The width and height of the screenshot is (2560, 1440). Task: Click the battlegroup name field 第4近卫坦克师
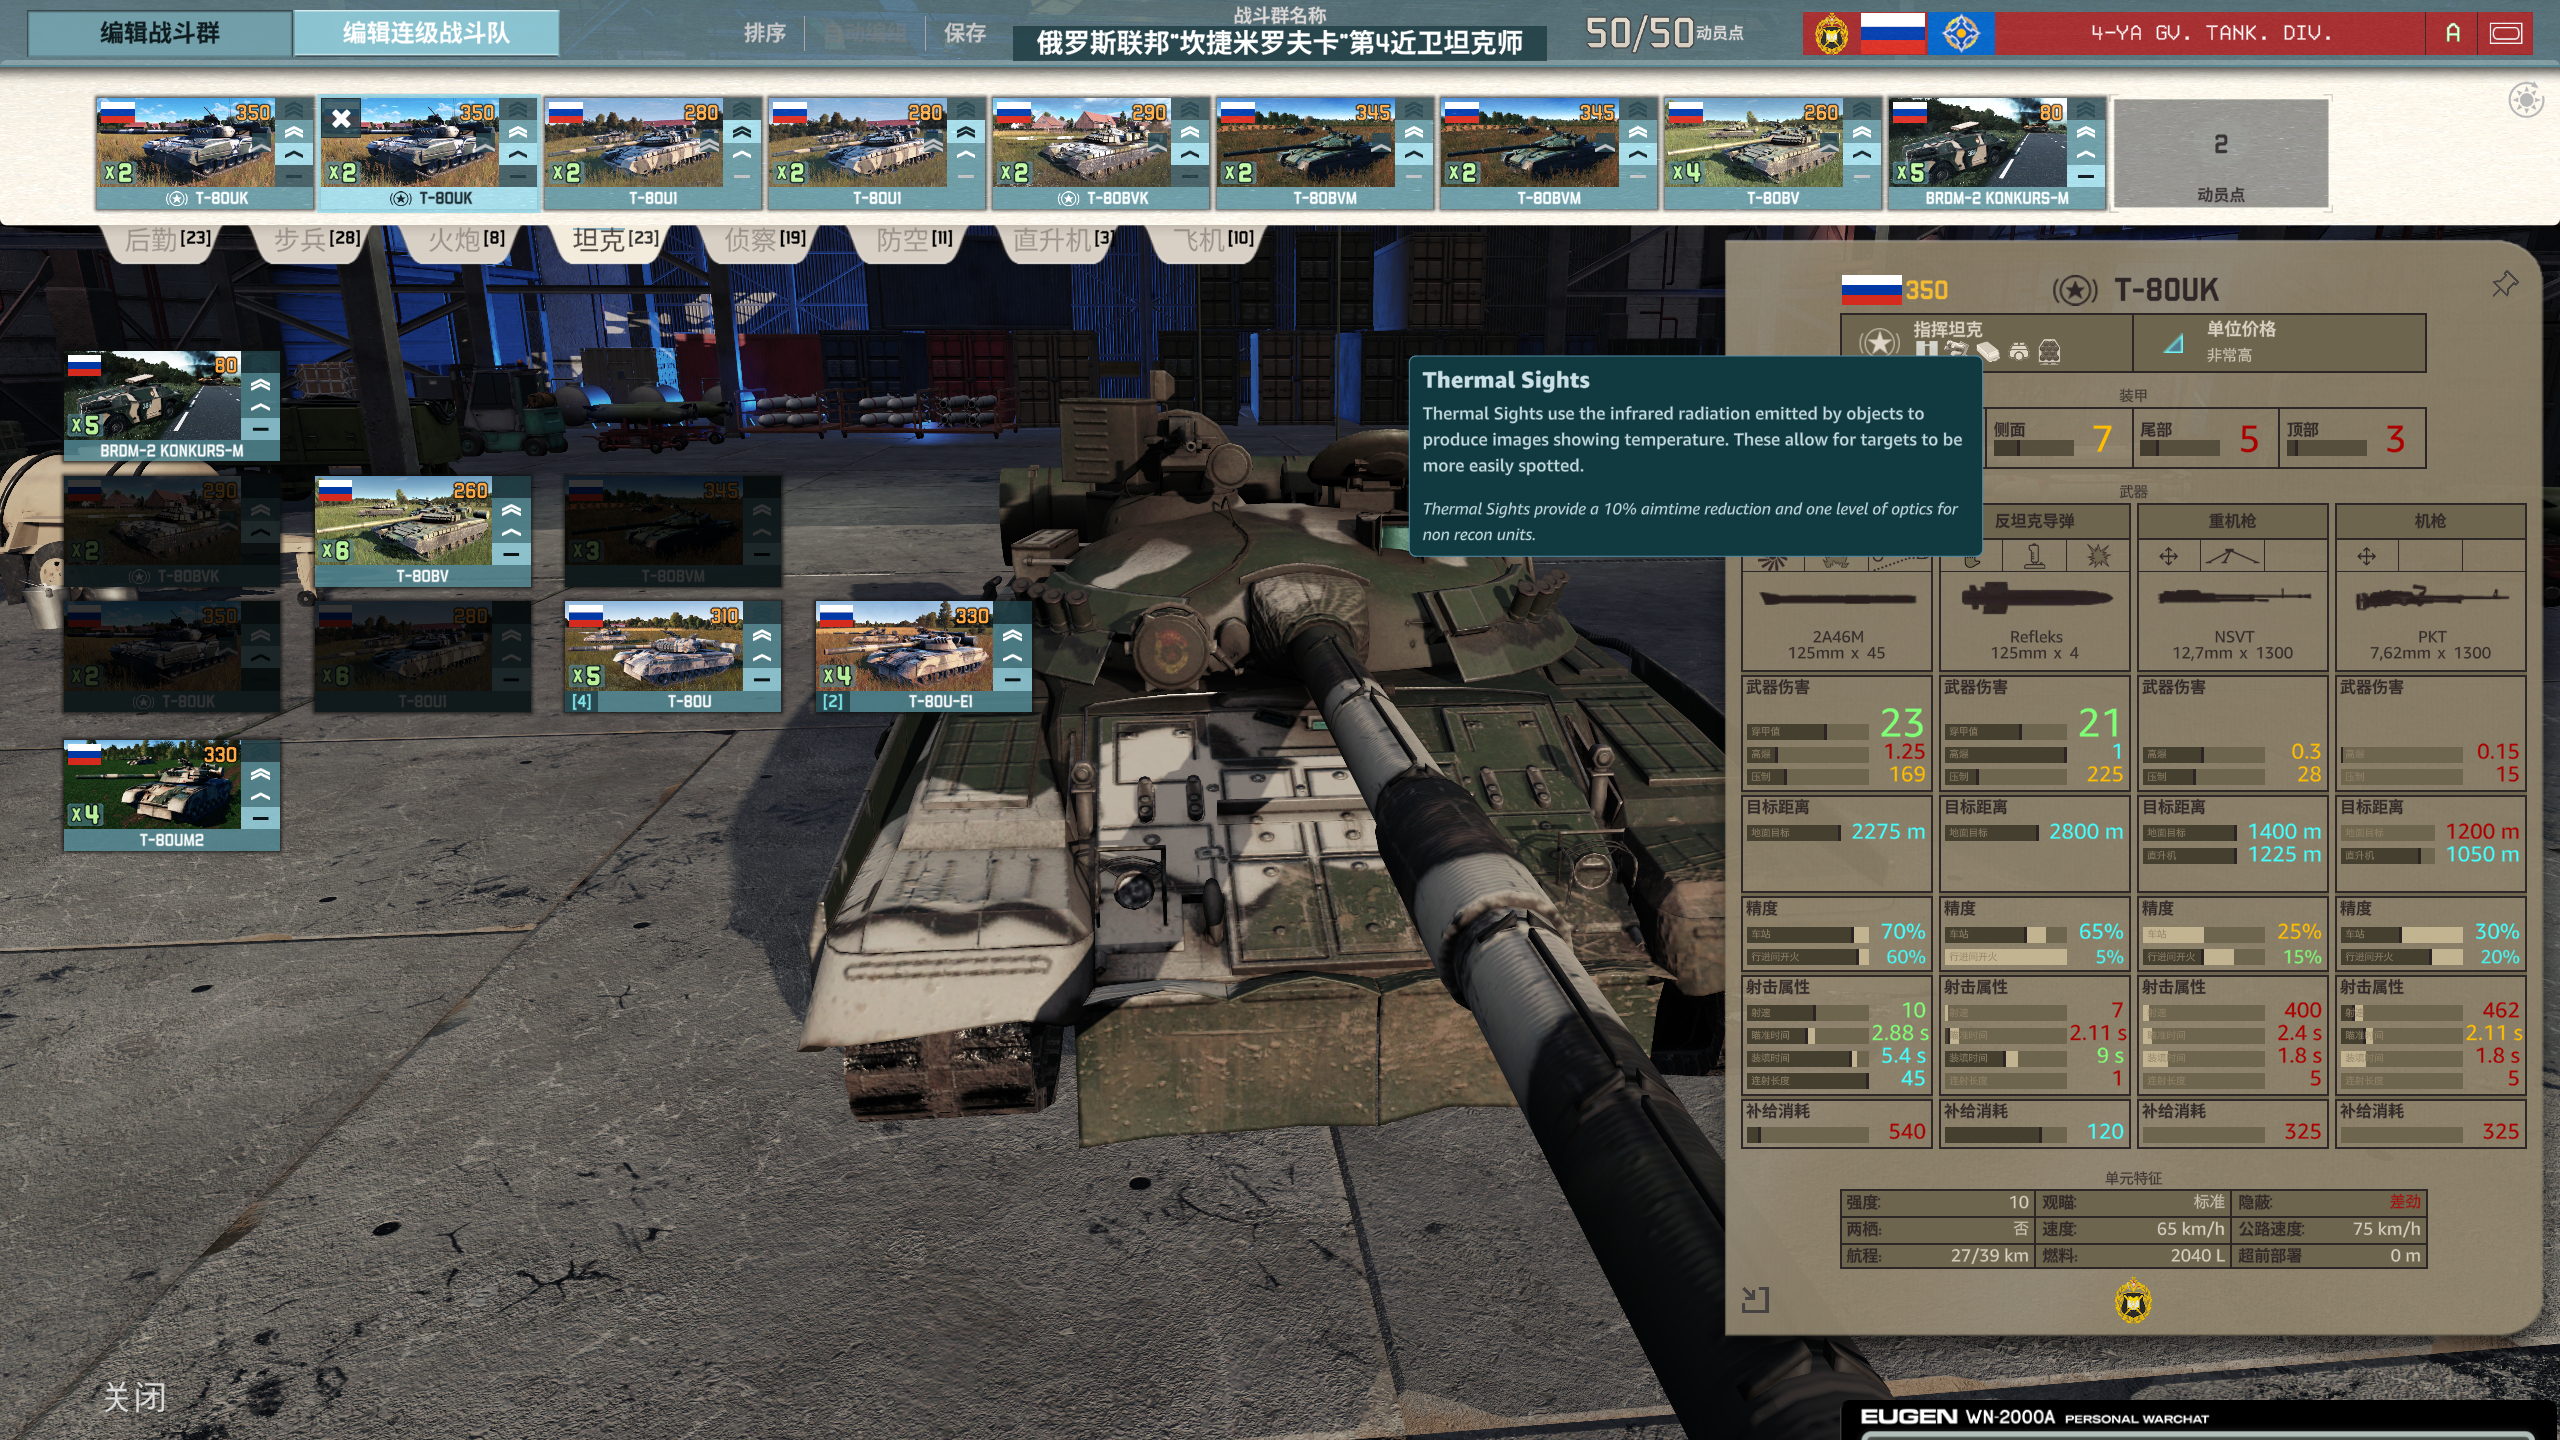[1279, 43]
